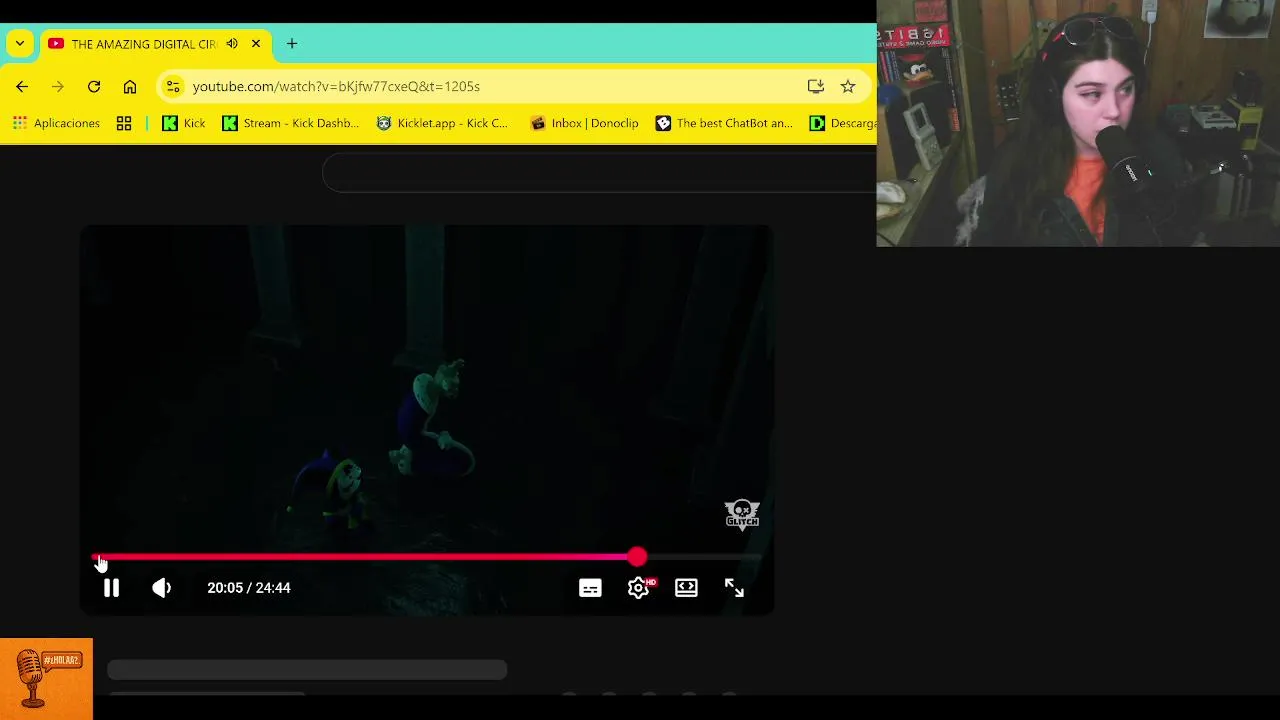Image resolution: width=1280 pixels, height=720 pixels.
Task: Close THE AMAZING DIGITAL CIRCUS tab
Action: (x=256, y=44)
